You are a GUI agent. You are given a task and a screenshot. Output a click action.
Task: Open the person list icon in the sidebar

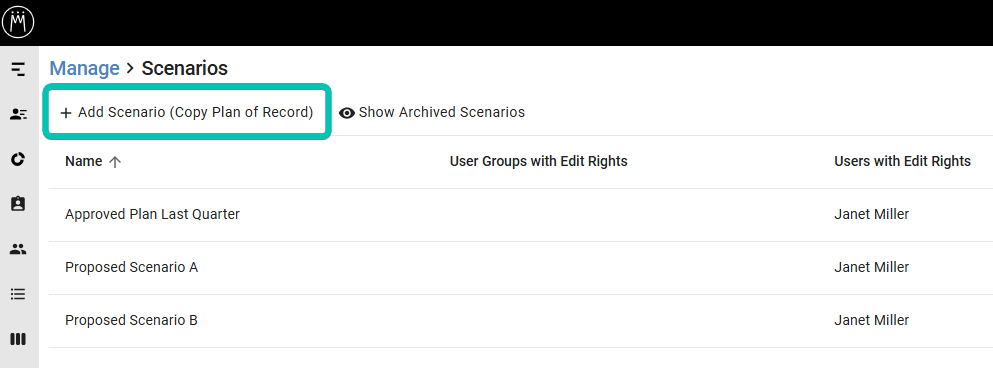tap(18, 114)
